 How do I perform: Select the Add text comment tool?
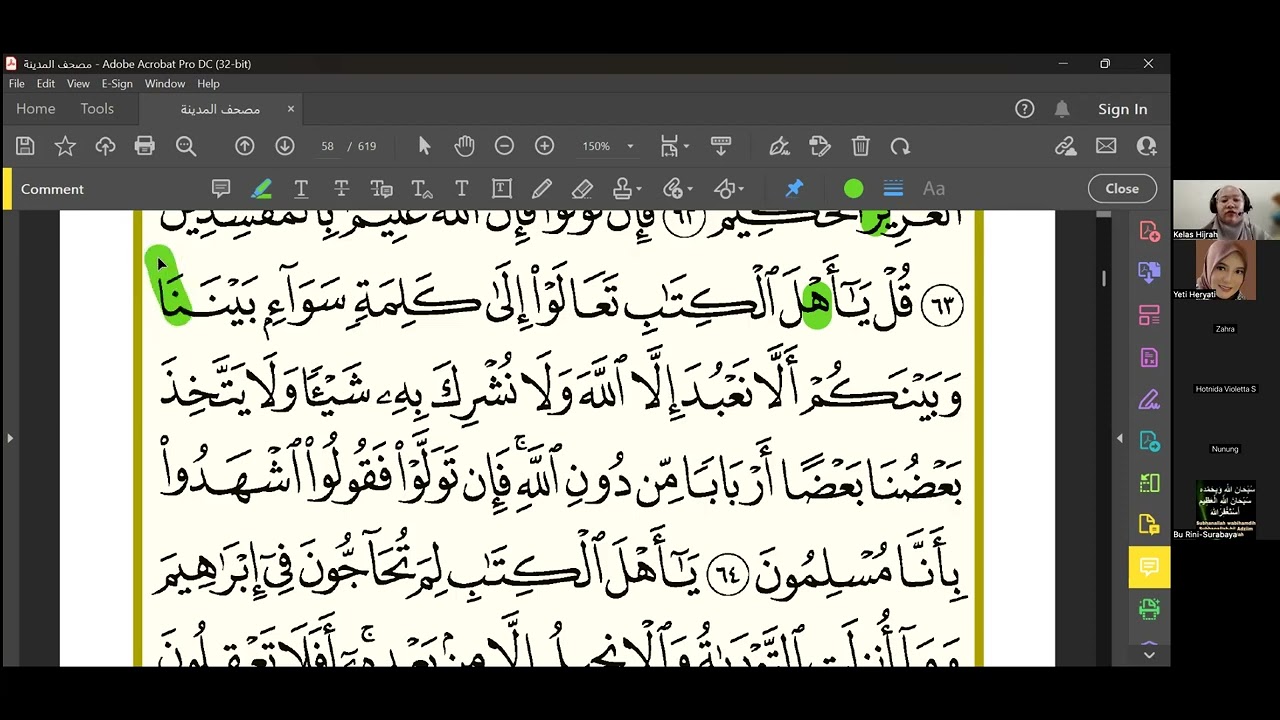pyautogui.click(x=461, y=188)
